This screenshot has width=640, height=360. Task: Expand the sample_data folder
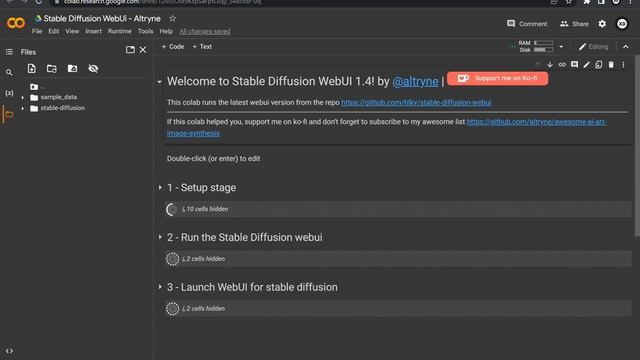23,98
